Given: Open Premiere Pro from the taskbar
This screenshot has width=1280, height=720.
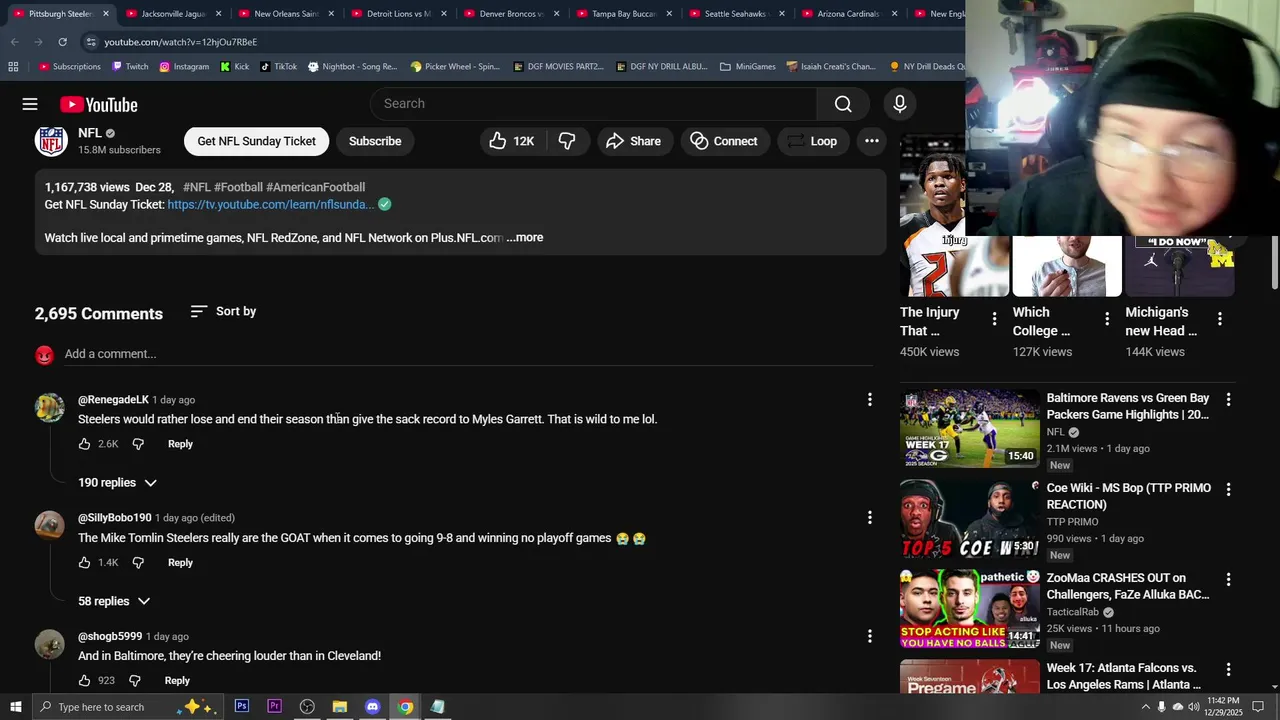Looking at the screenshot, I should pyautogui.click(x=274, y=706).
